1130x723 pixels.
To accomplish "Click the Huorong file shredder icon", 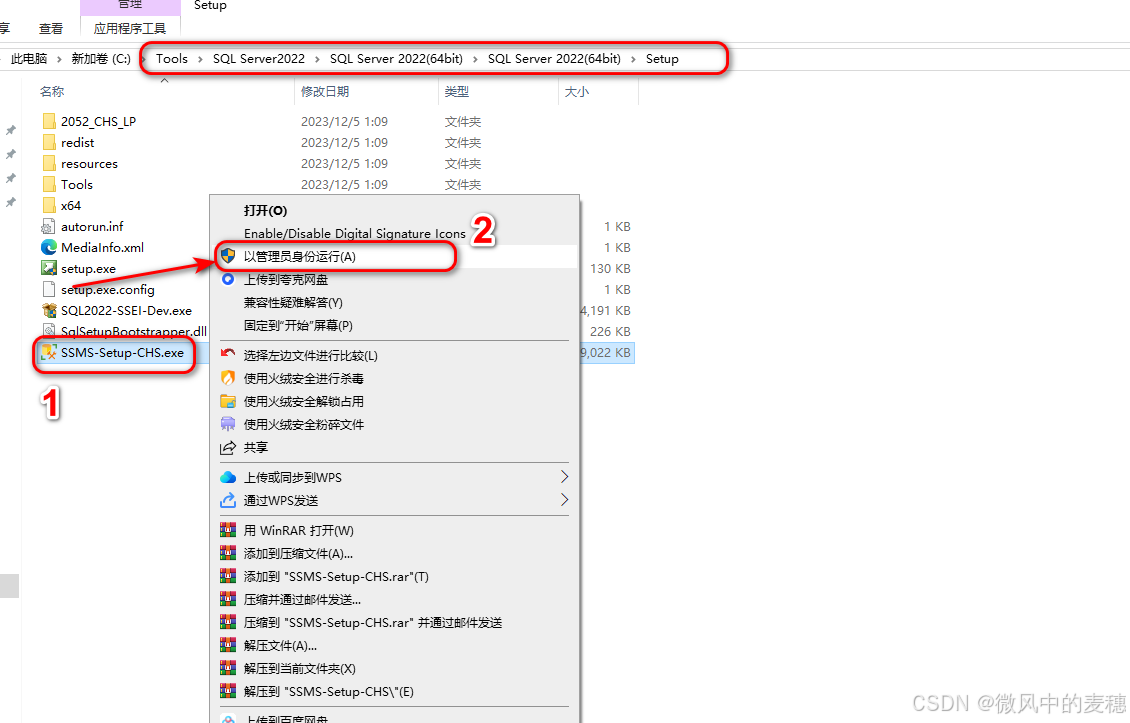I will click(x=228, y=424).
